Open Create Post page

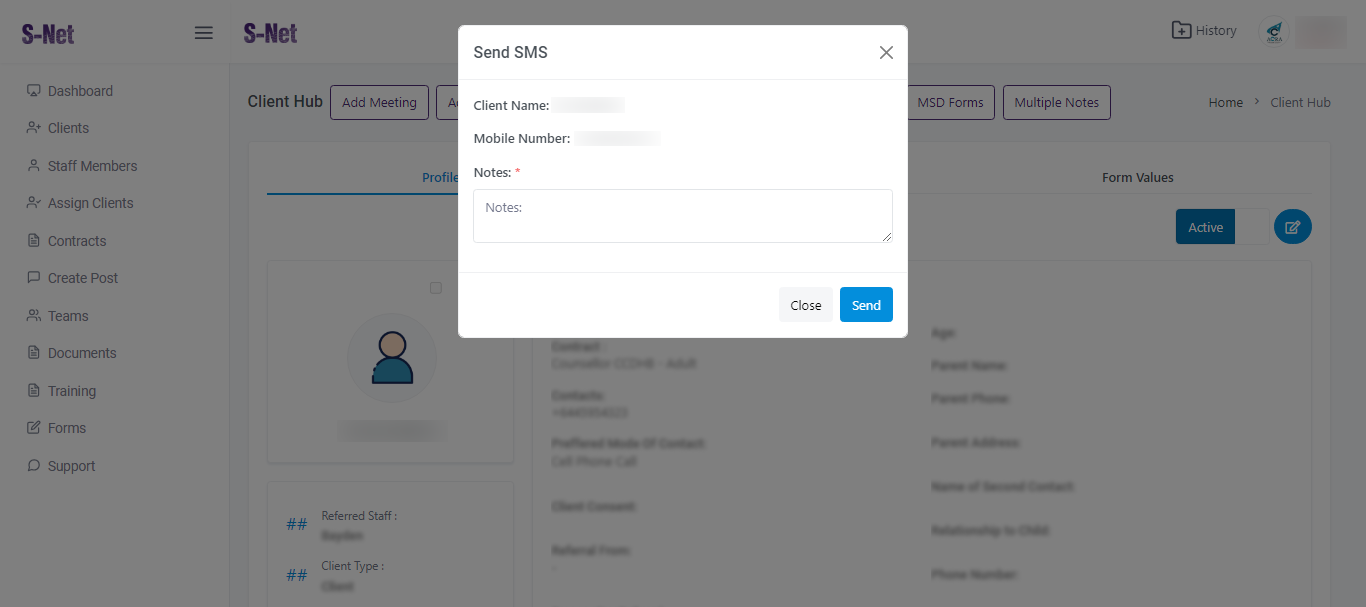click(x=83, y=278)
